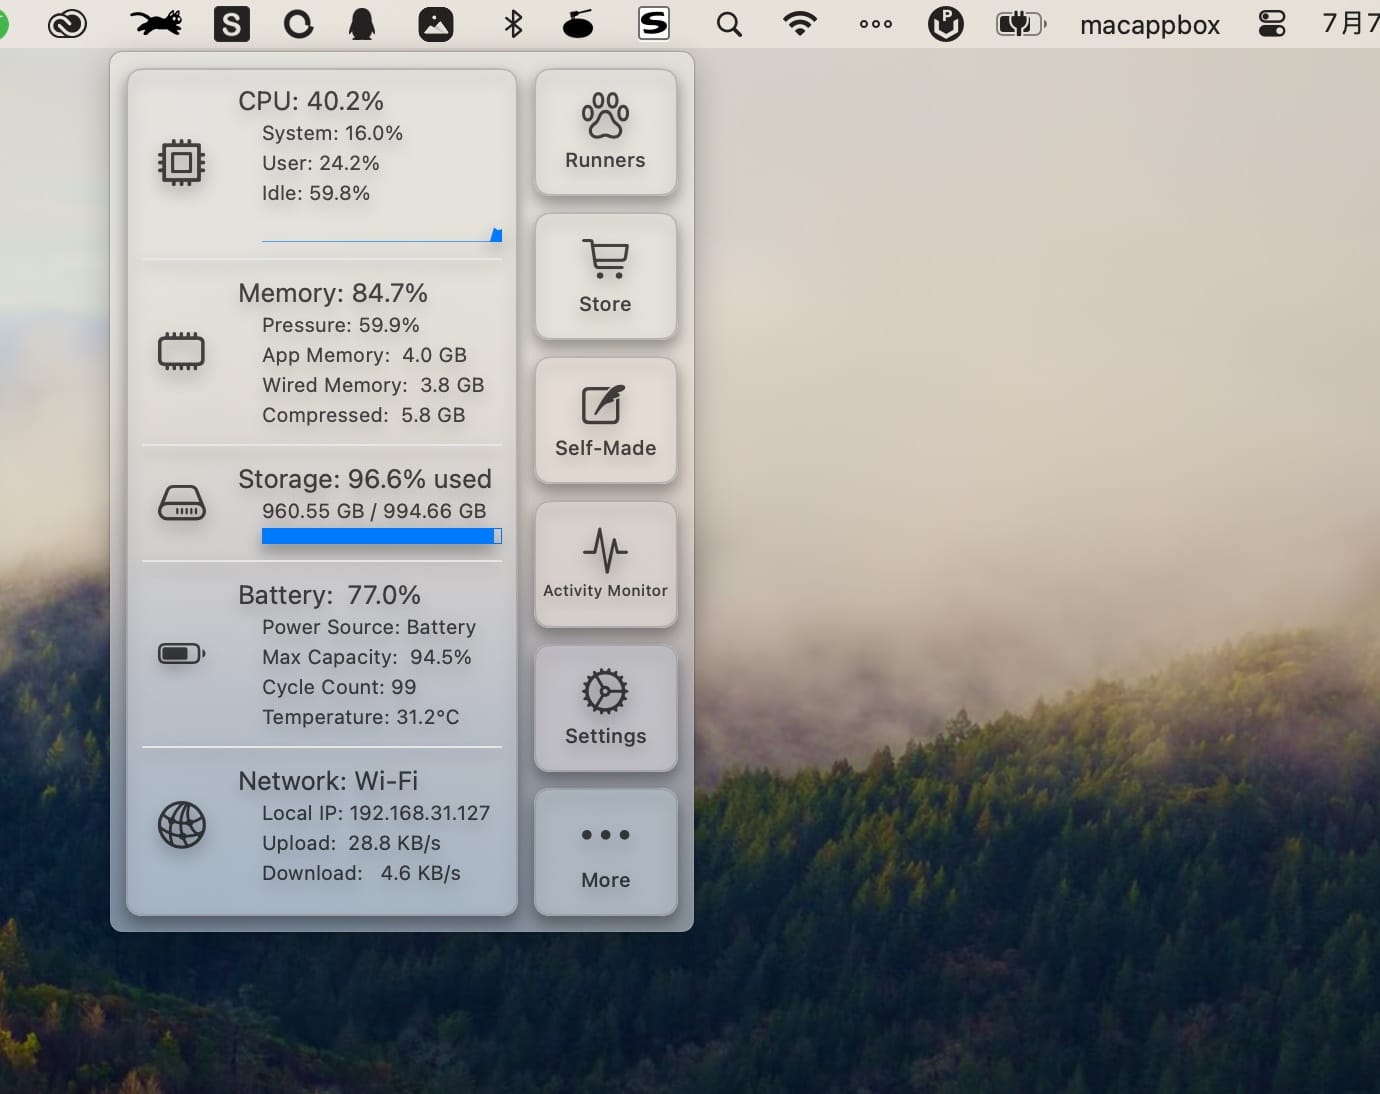The width and height of the screenshot is (1380, 1094).
Task: Open the Bluetooth menu bar icon
Action: click(513, 24)
